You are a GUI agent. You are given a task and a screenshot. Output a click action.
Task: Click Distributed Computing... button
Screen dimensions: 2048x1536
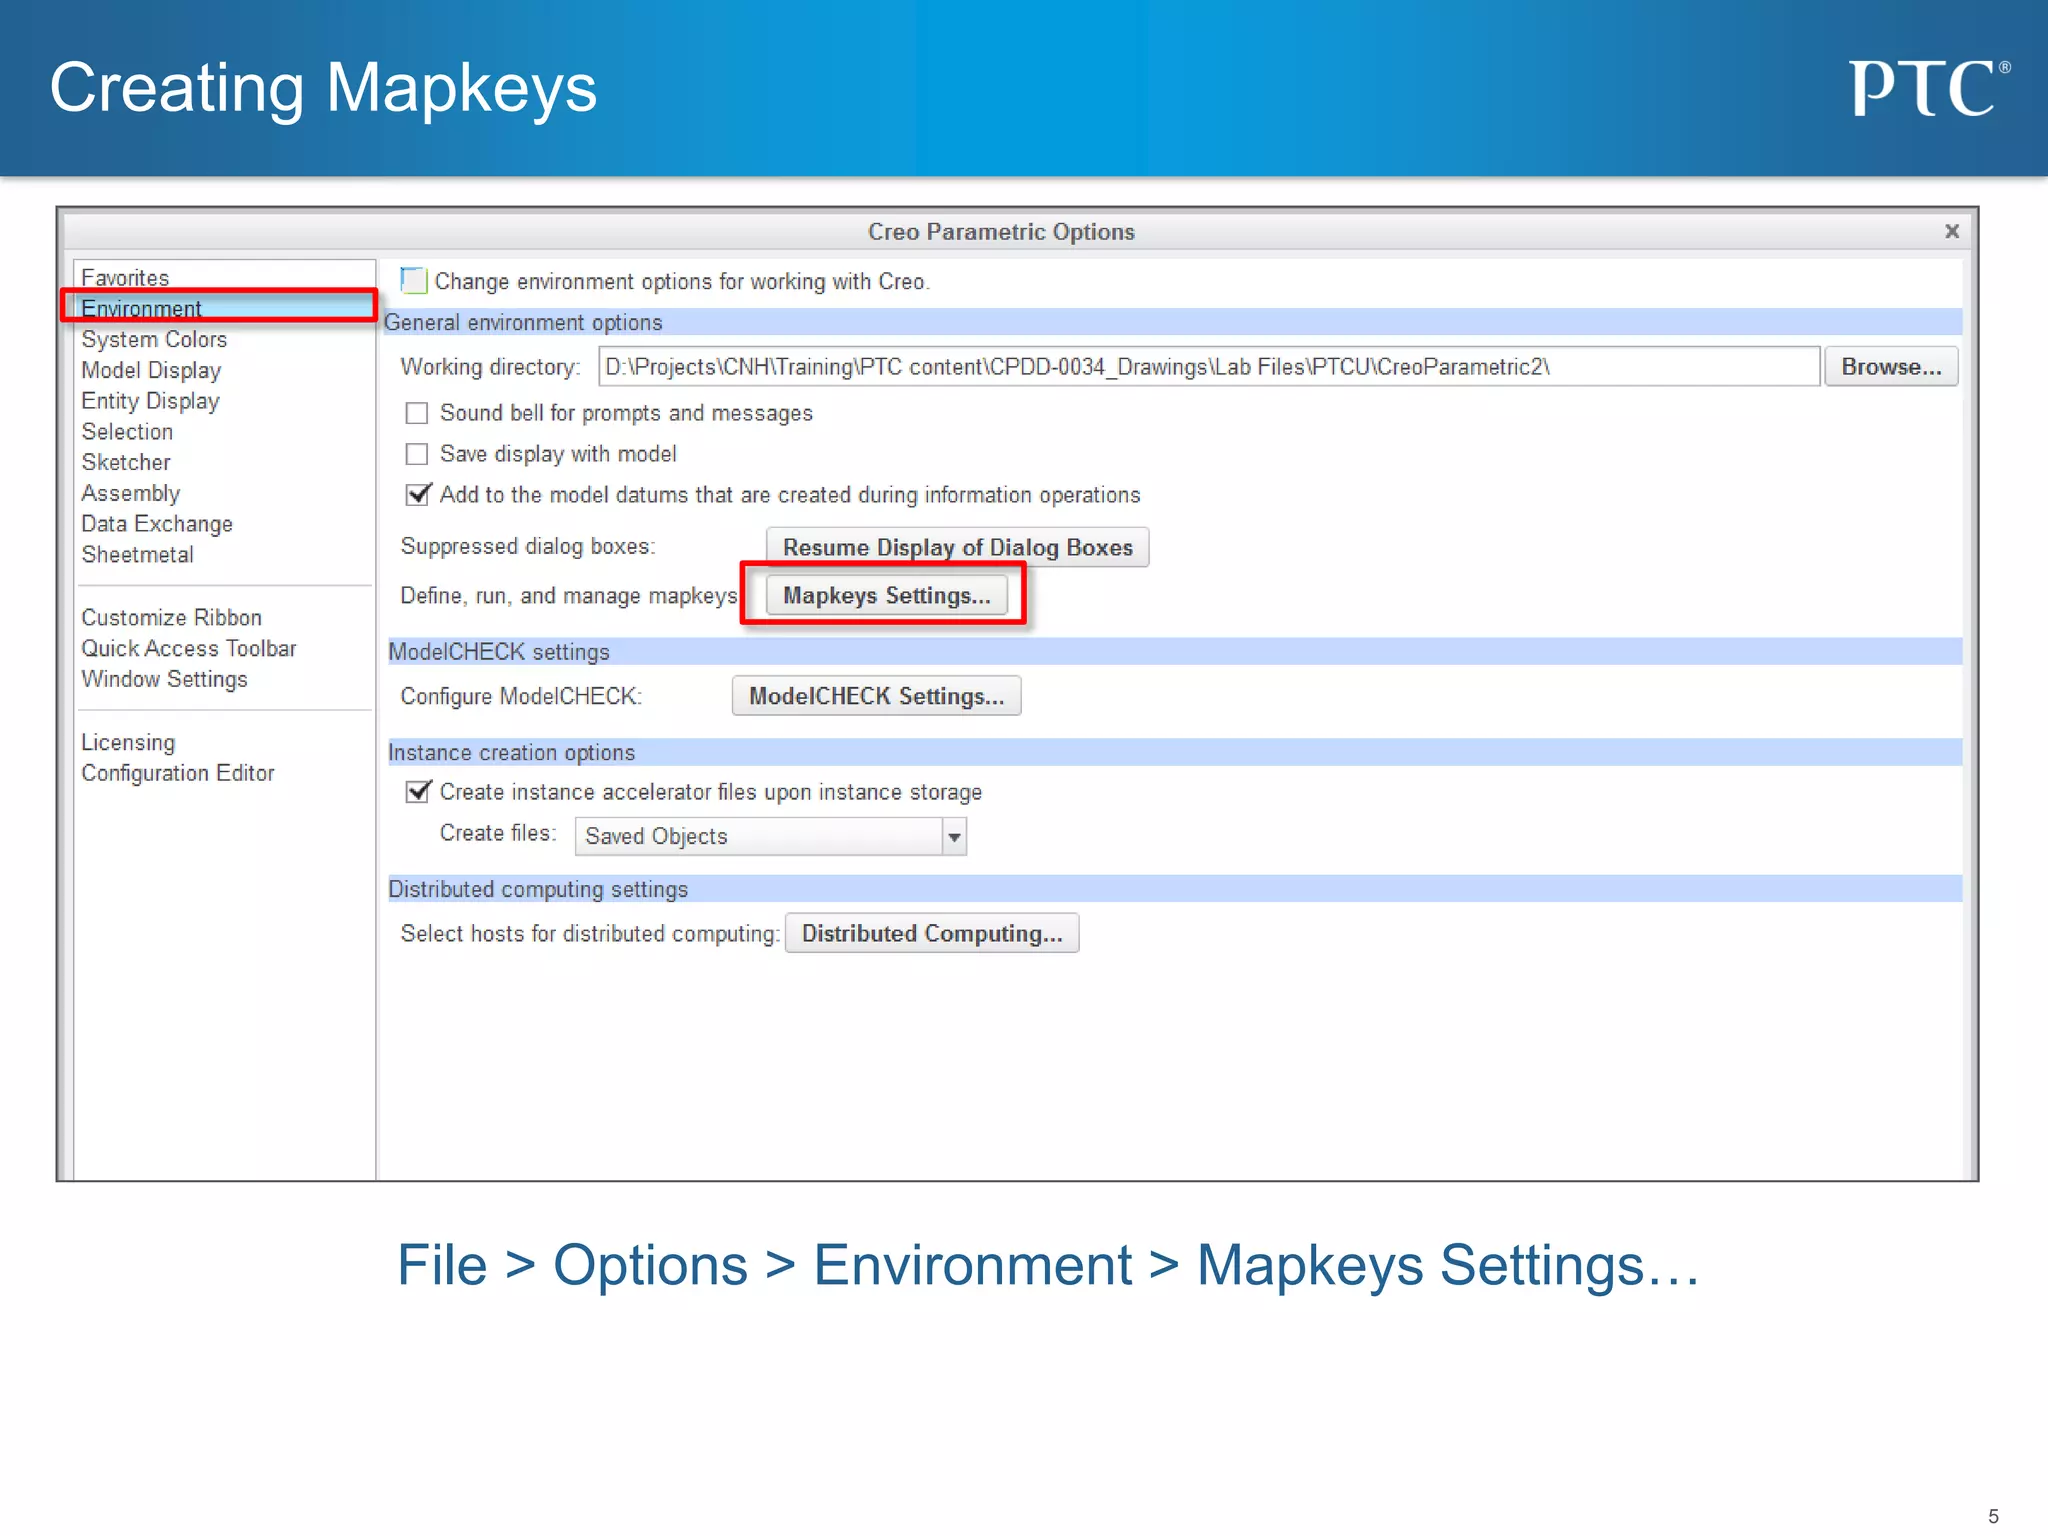(932, 933)
